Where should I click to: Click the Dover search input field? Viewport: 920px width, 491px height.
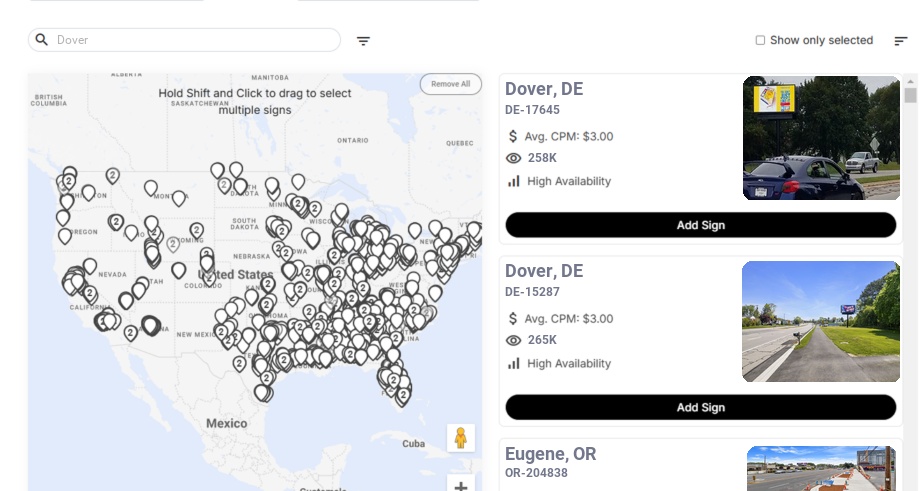click(184, 40)
